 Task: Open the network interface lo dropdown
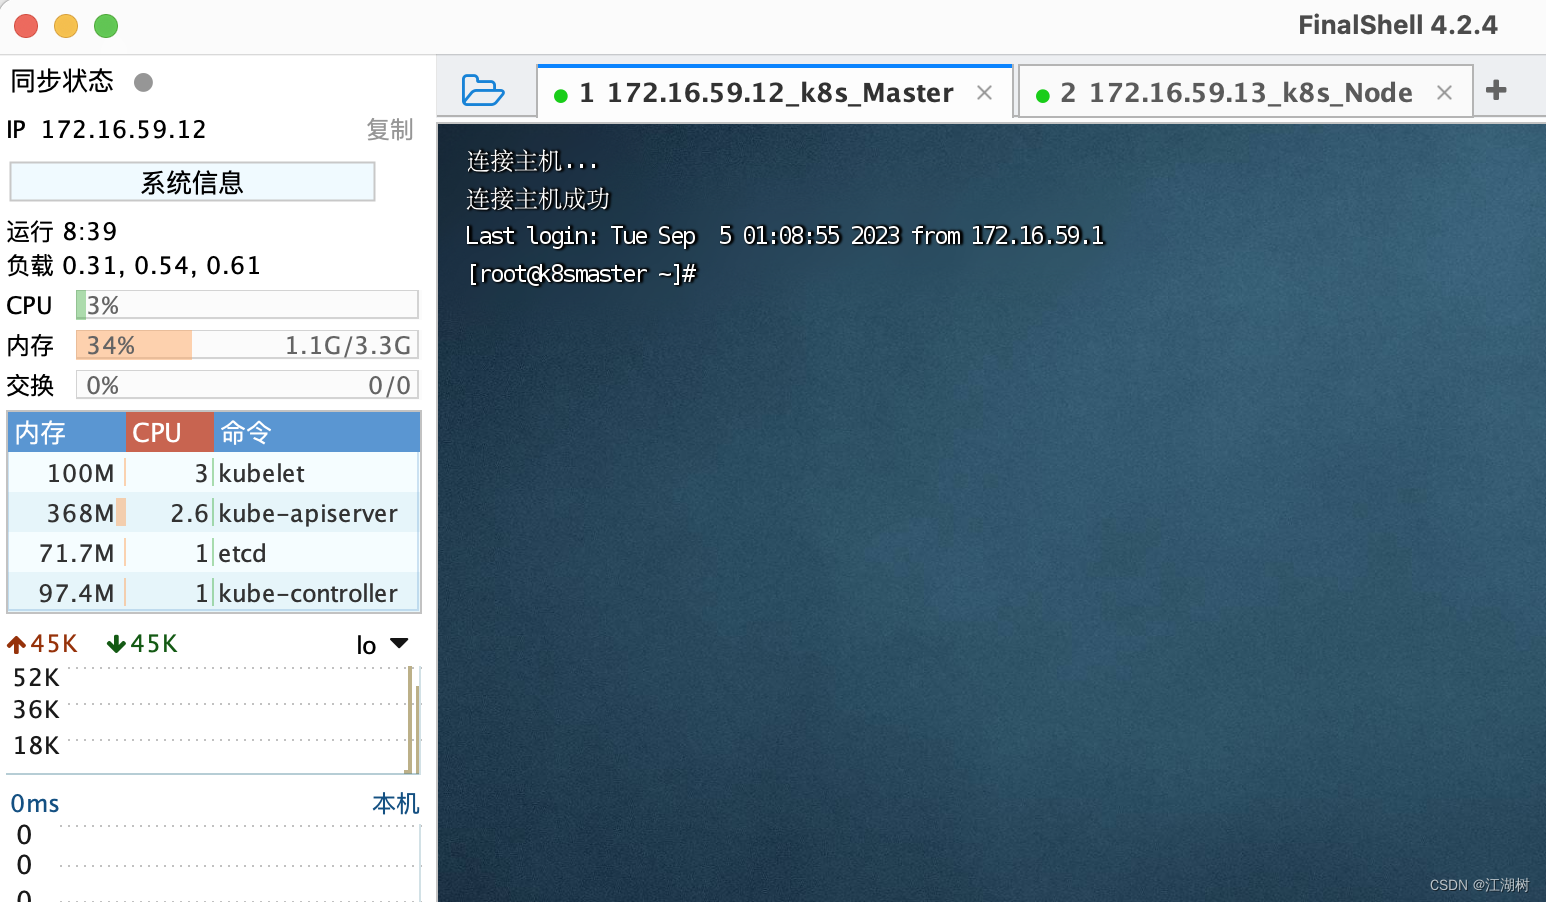click(x=383, y=645)
